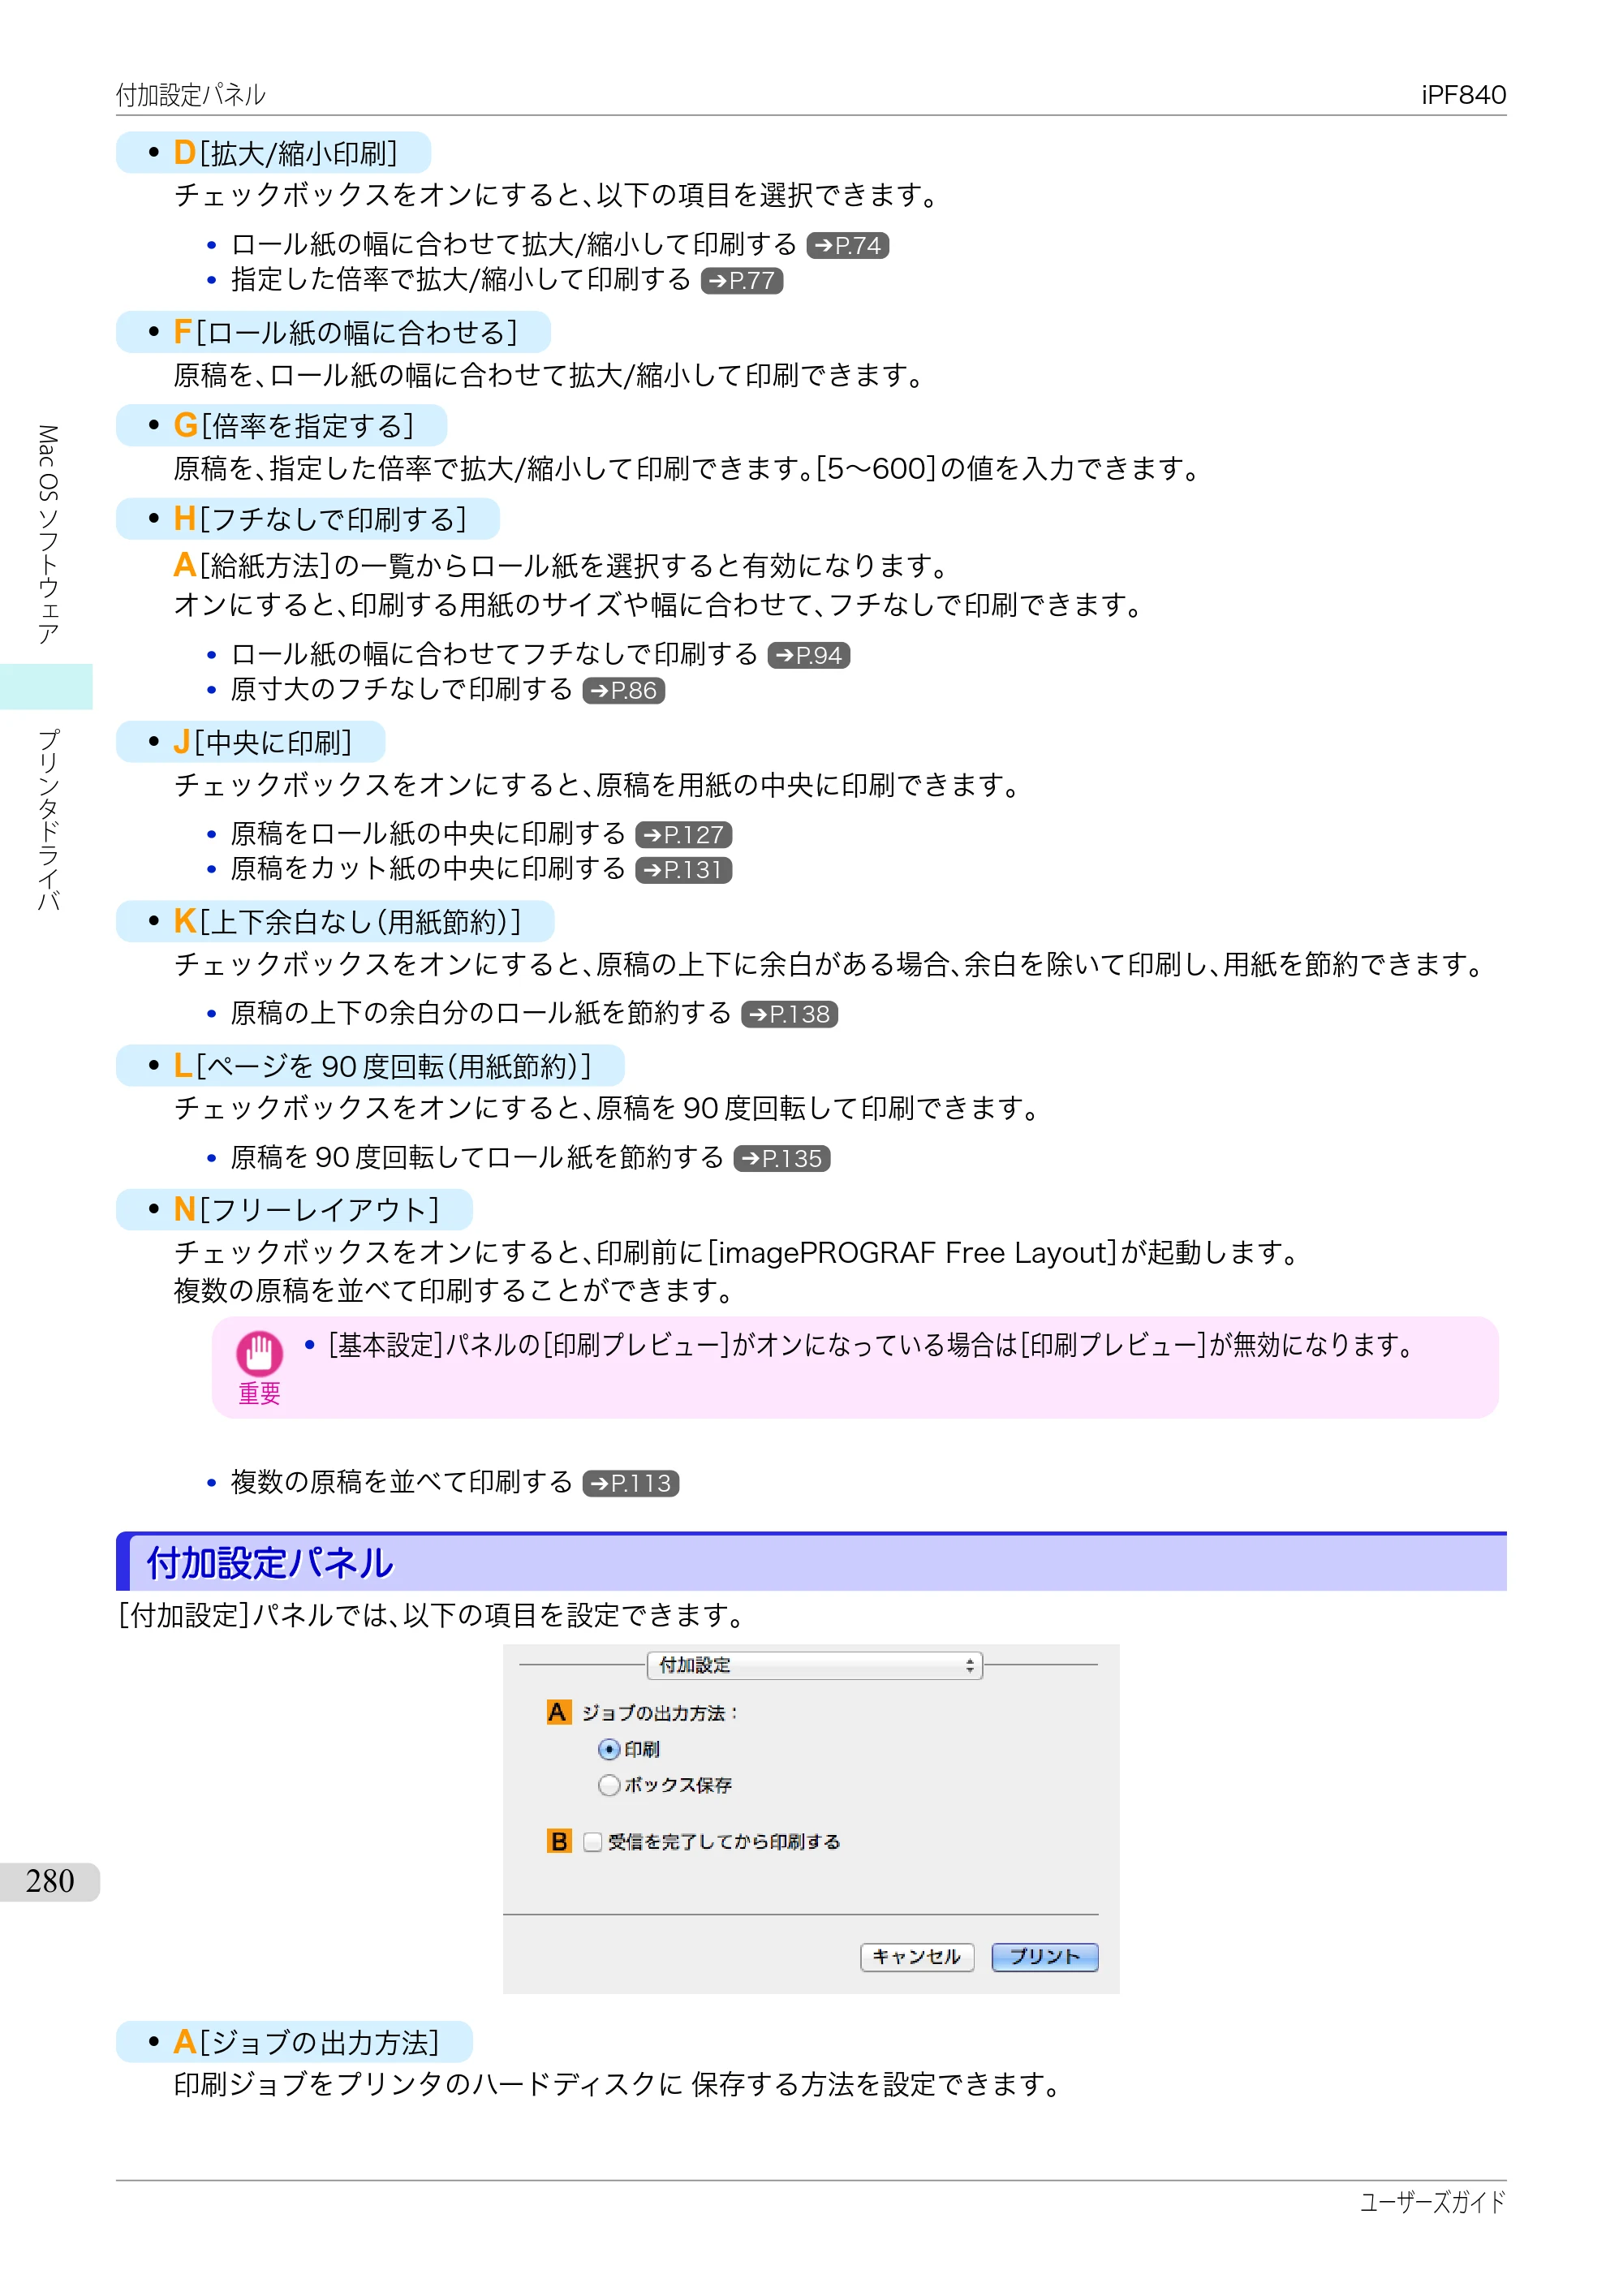Image resolution: width=1623 pixels, height=2296 pixels.
Task: Follow the P.94 reference link
Action: [808, 655]
